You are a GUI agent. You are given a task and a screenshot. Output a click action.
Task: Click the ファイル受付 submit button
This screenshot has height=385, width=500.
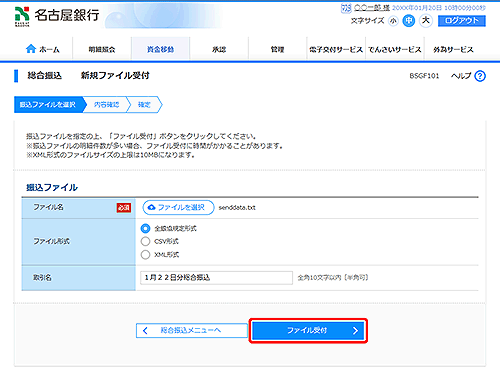pos(308,331)
